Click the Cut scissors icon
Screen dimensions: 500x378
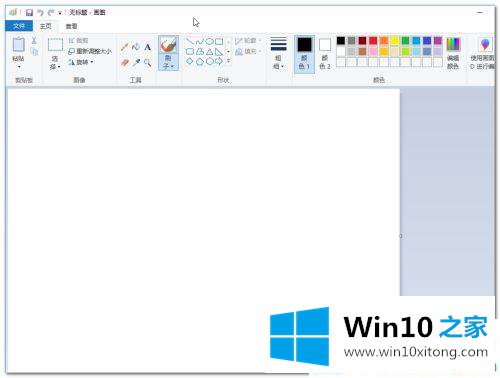34,41
